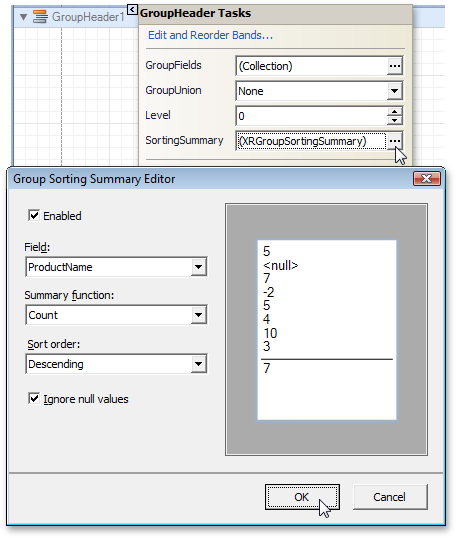Close the Group Sorting Summary Editor window

pos(426,178)
